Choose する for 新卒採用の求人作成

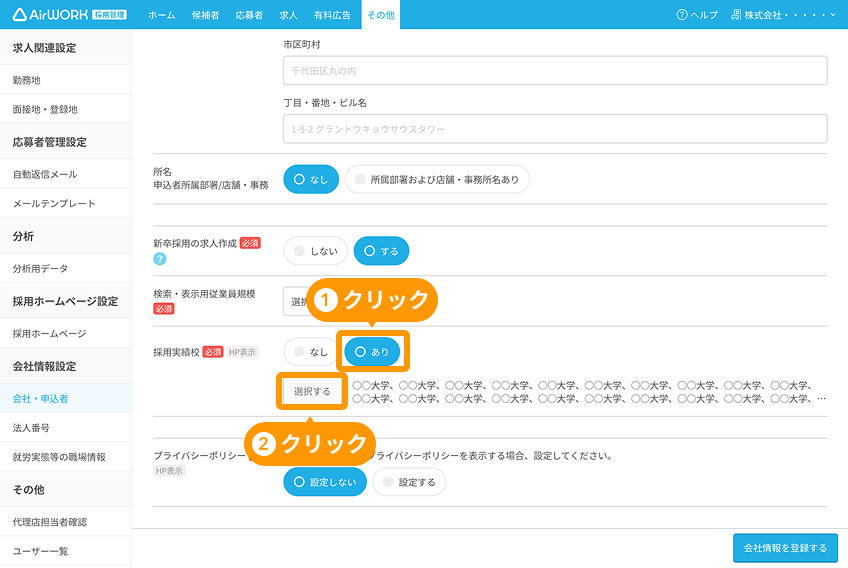coord(381,251)
